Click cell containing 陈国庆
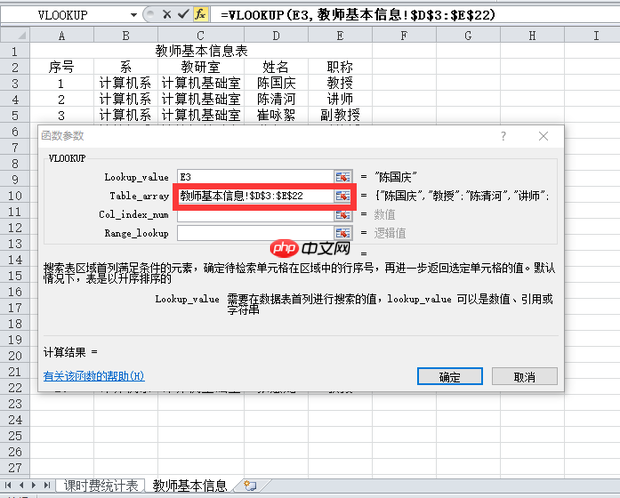620x498 pixels. tap(276, 83)
